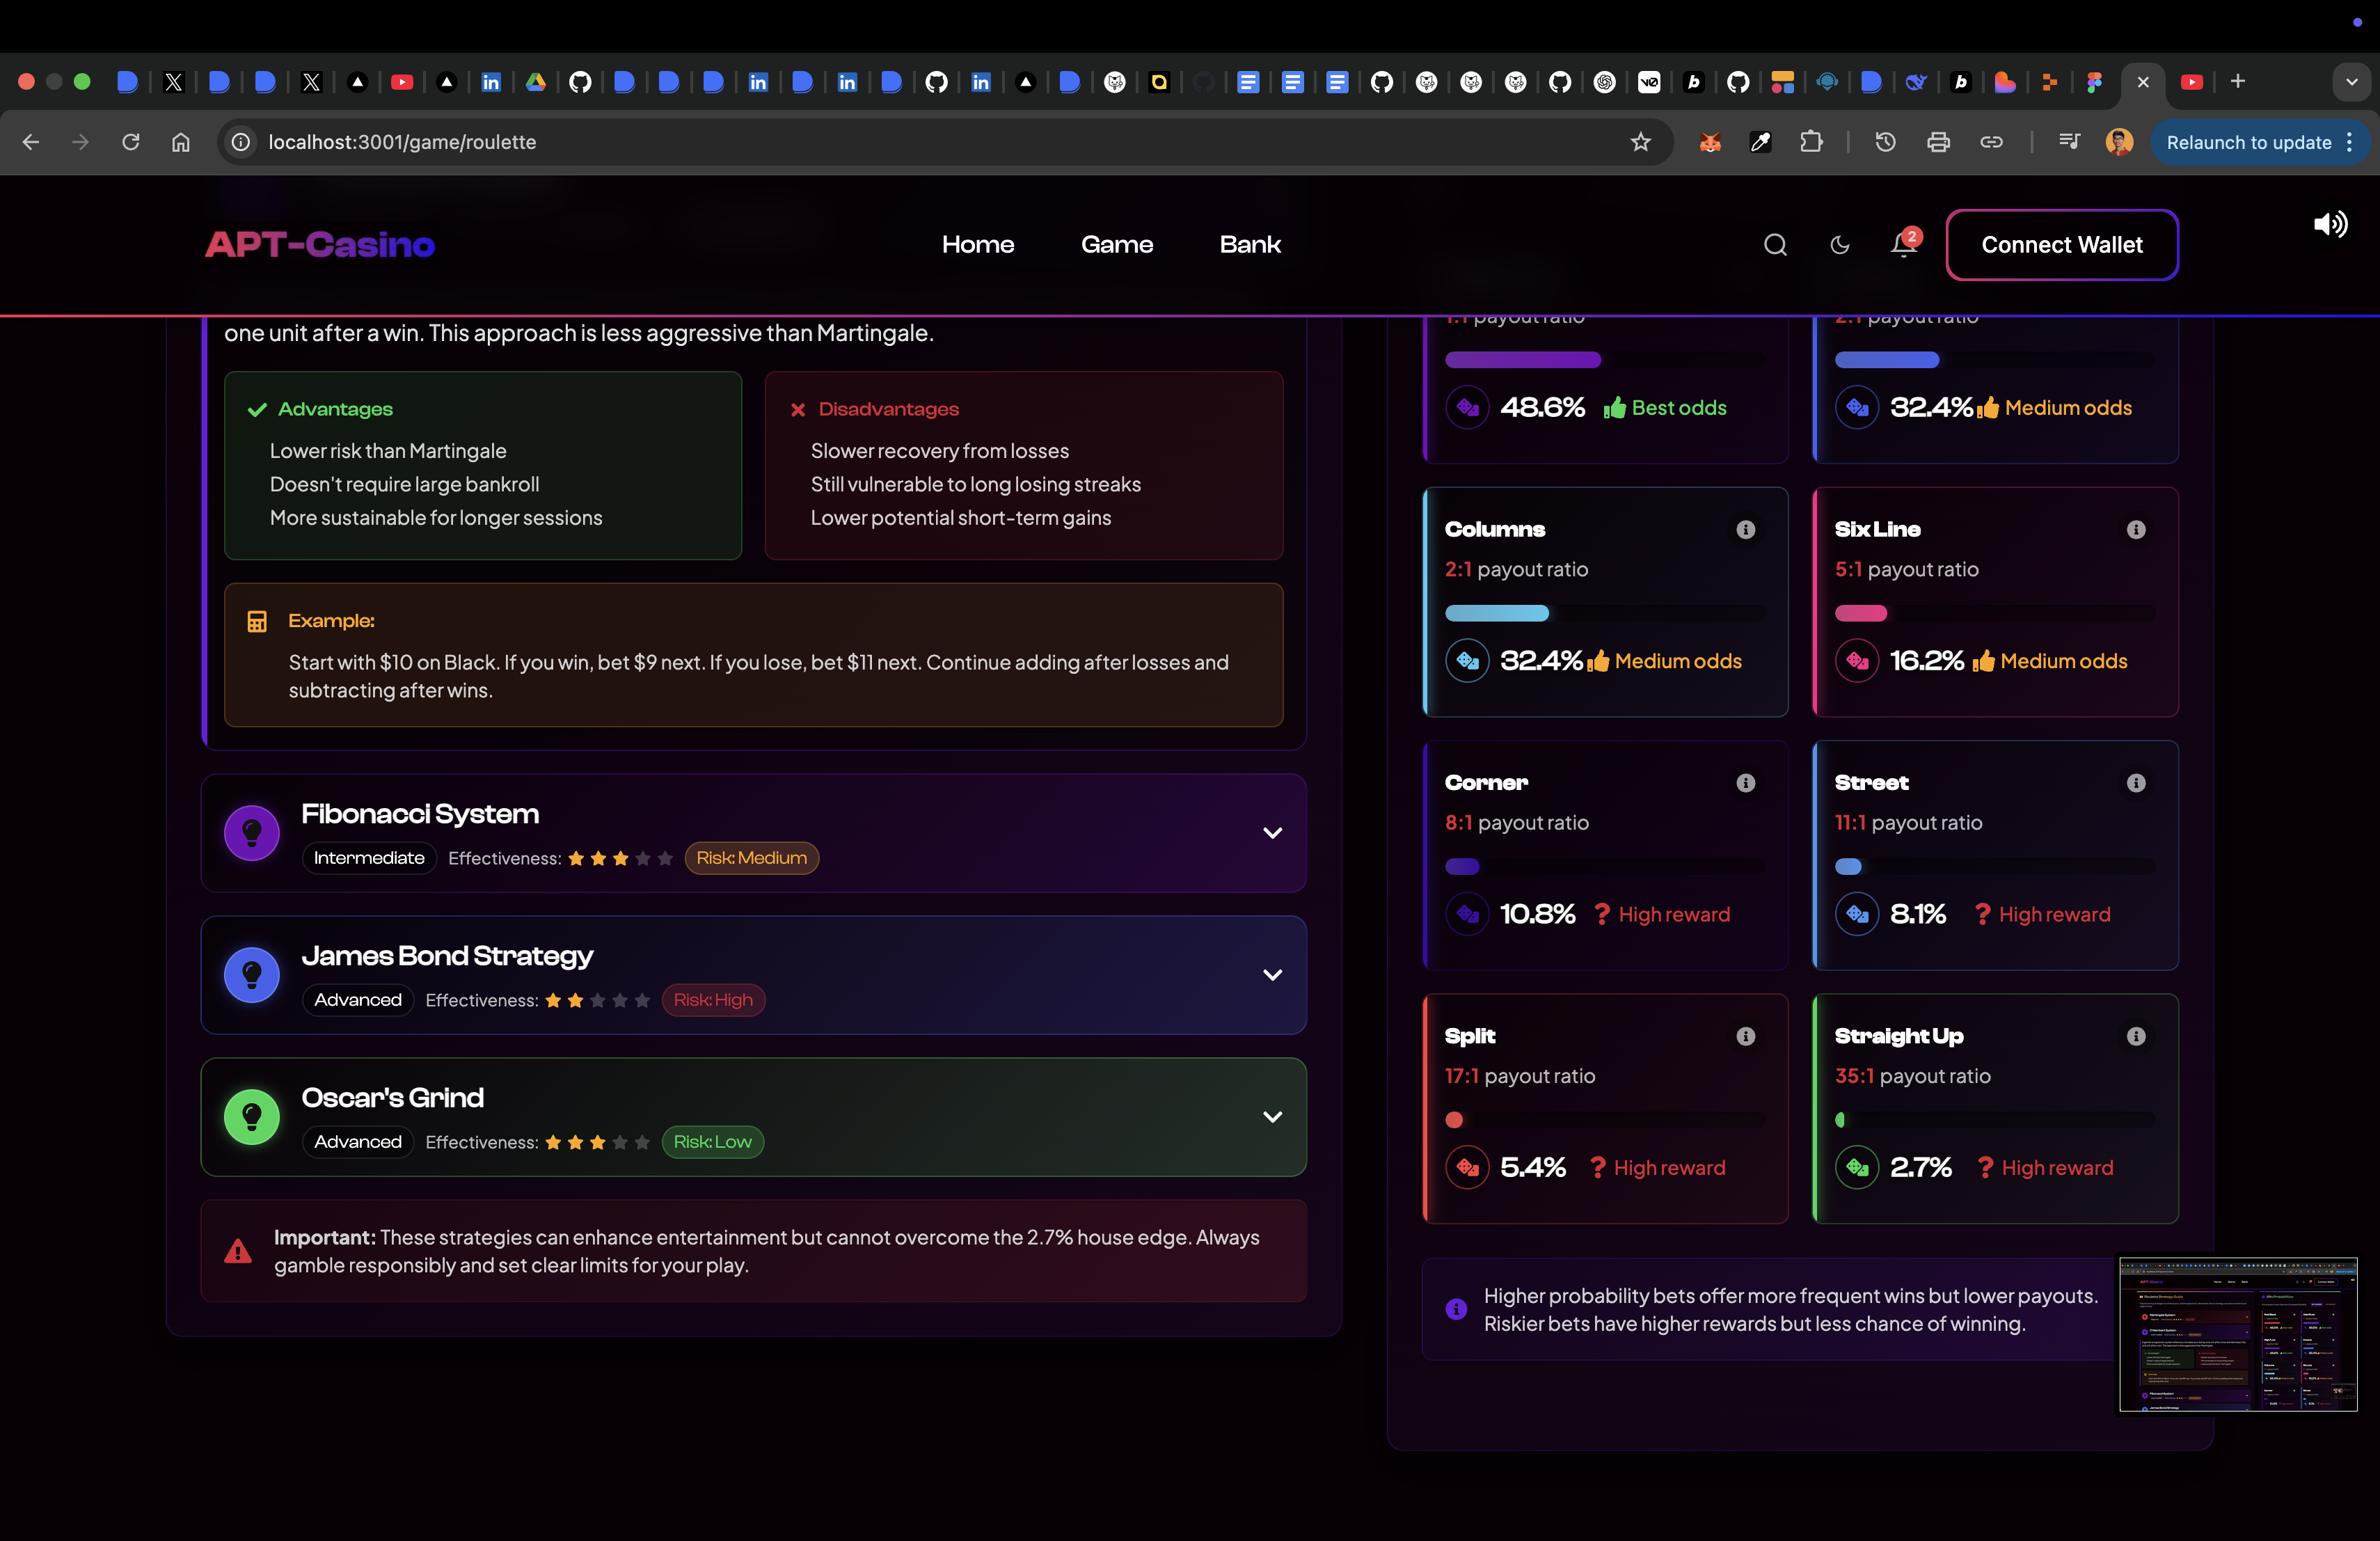Click the page preview thumbnail
Viewport: 2380px width, 1541px height.
[2238, 1334]
